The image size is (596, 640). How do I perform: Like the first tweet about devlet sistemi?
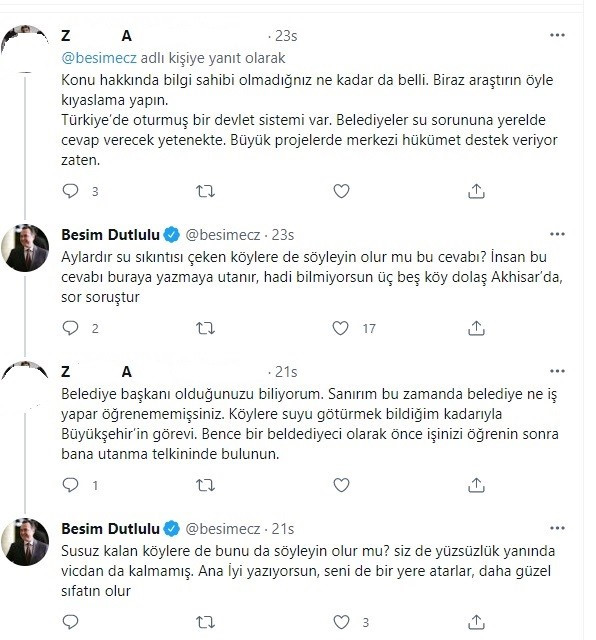coord(341,191)
